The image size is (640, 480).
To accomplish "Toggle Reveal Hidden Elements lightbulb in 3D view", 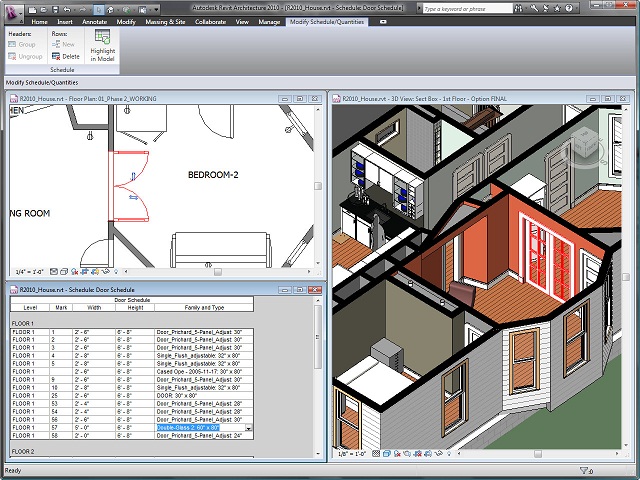I will pos(449,453).
